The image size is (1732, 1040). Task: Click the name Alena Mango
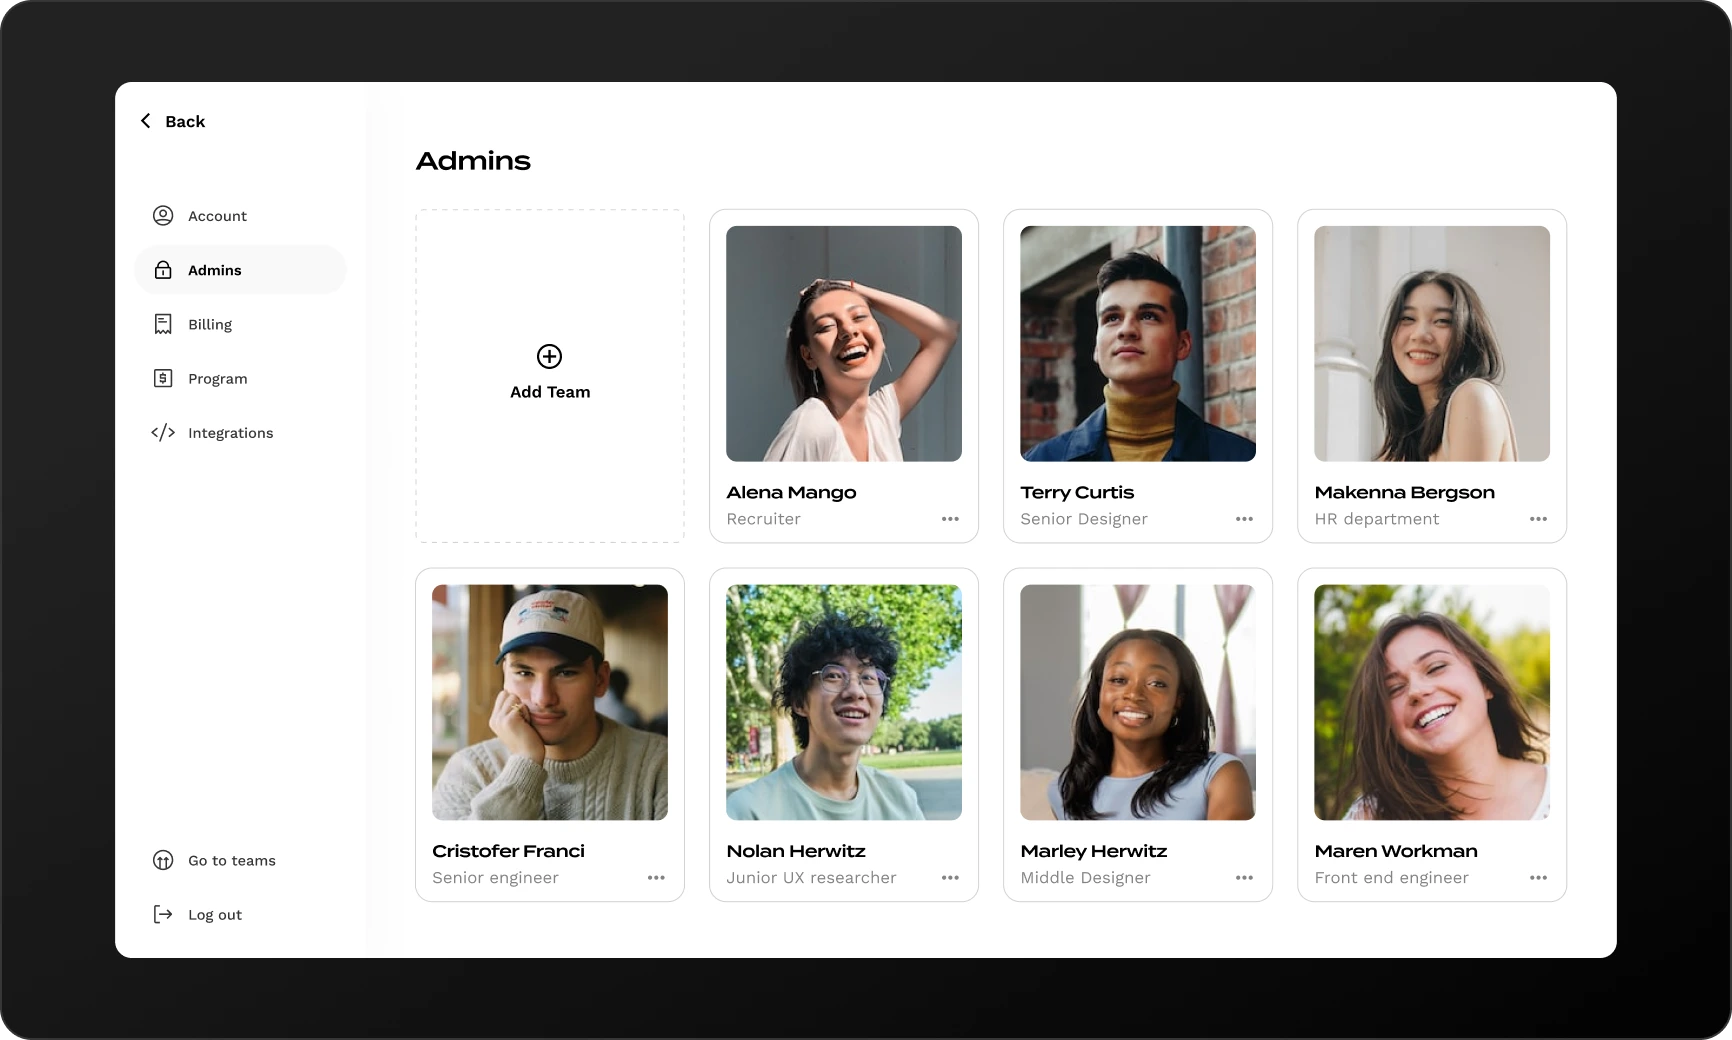(791, 492)
